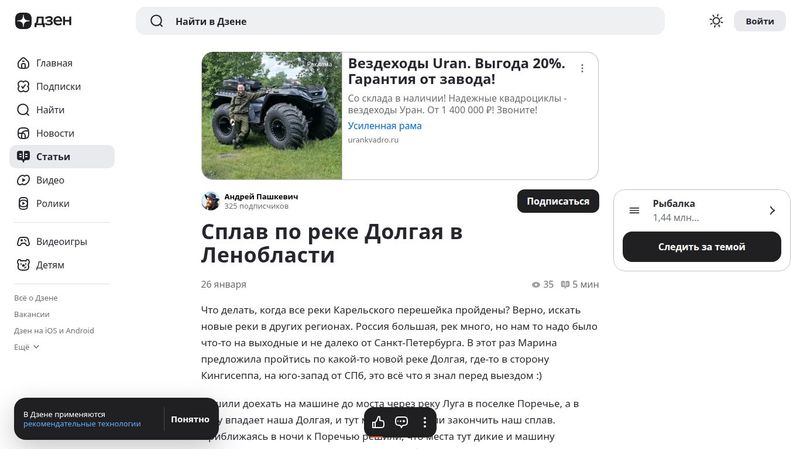Viewport: 800px width, 449px height.
Task: Open the рекомендательные технологии link
Action: tap(82, 424)
